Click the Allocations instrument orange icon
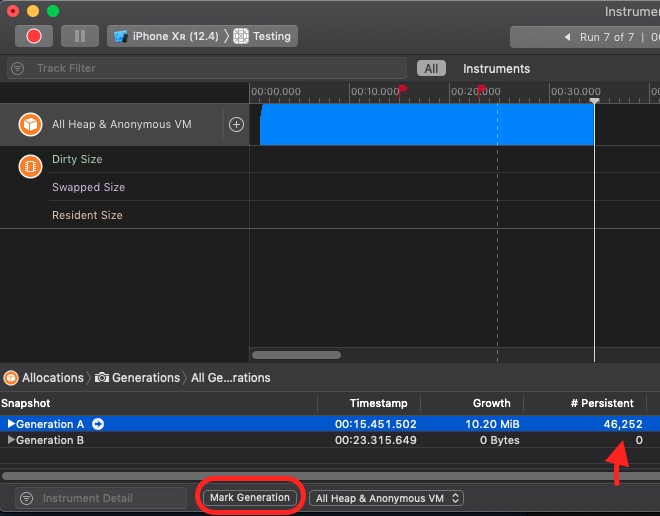The height and width of the screenshot is (516, 660). click(31, 125)
